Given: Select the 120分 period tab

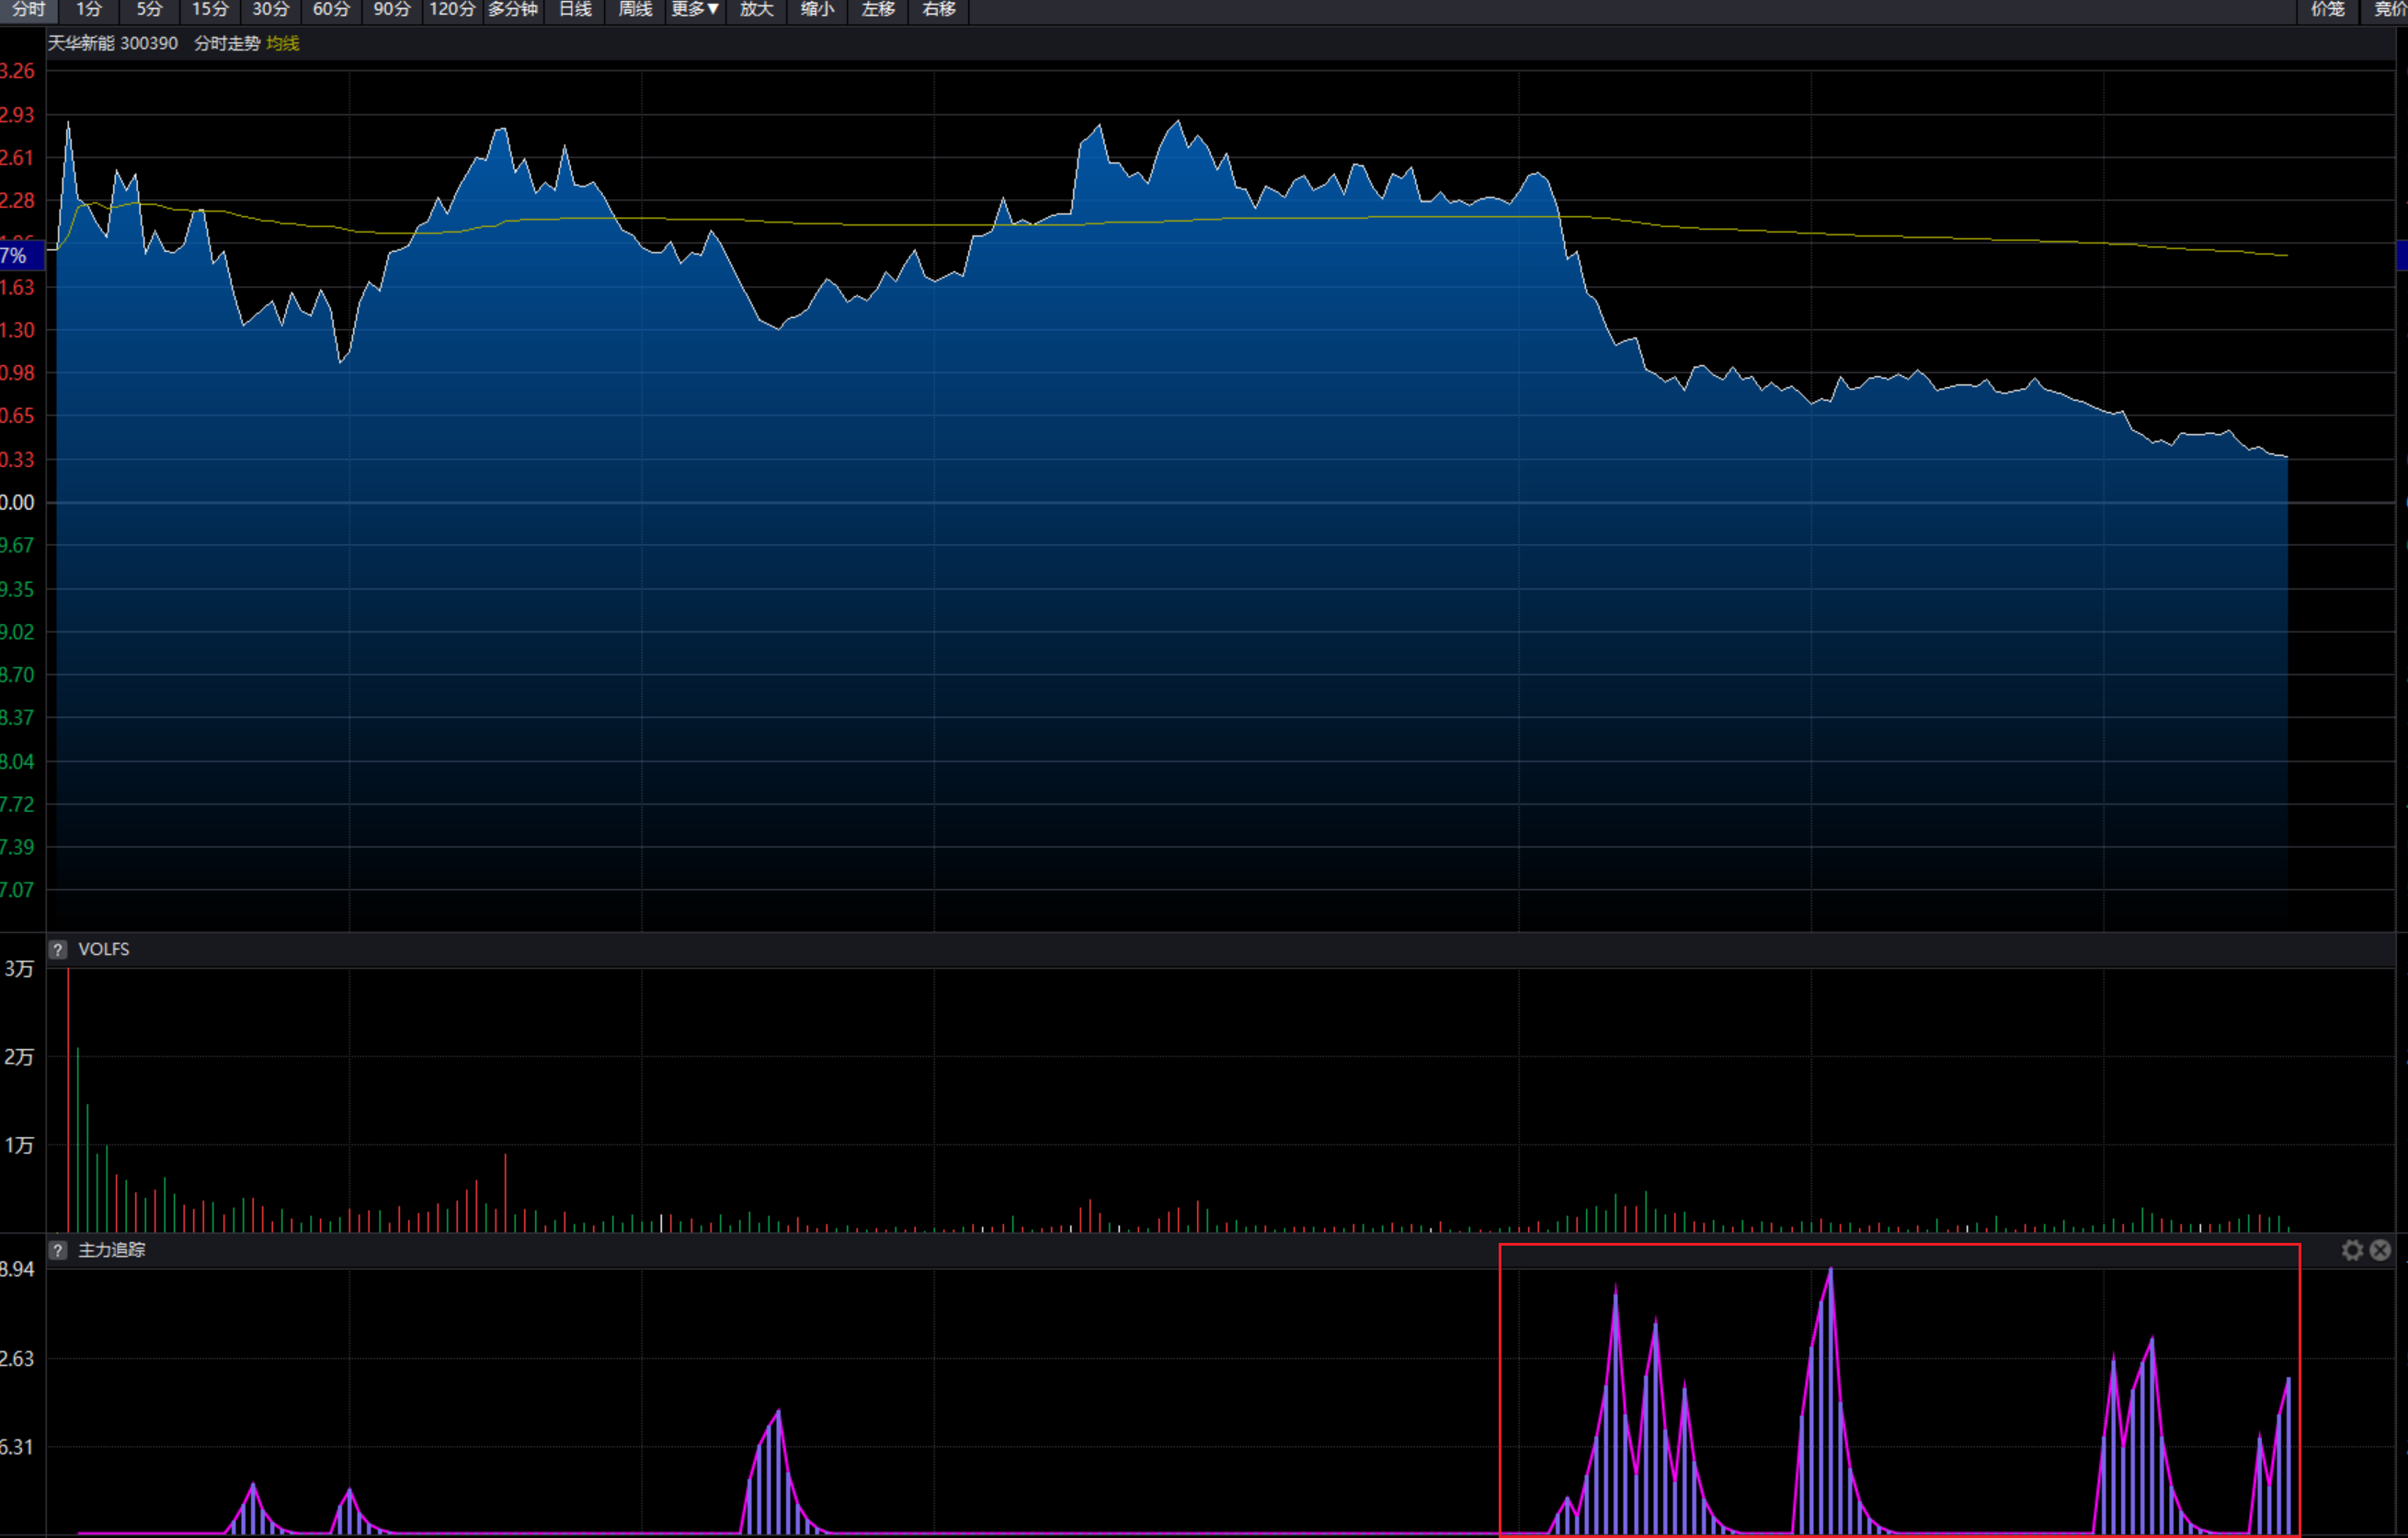Looking at the screenshot, I should click(x=452, y=10).
